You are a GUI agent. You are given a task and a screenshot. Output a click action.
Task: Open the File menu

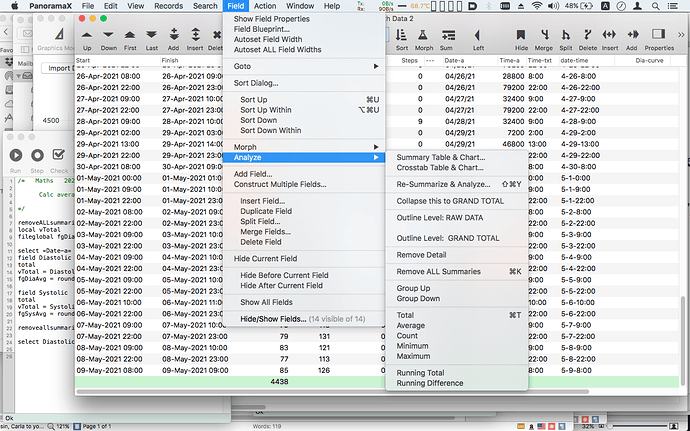click(x=88, y=6)
